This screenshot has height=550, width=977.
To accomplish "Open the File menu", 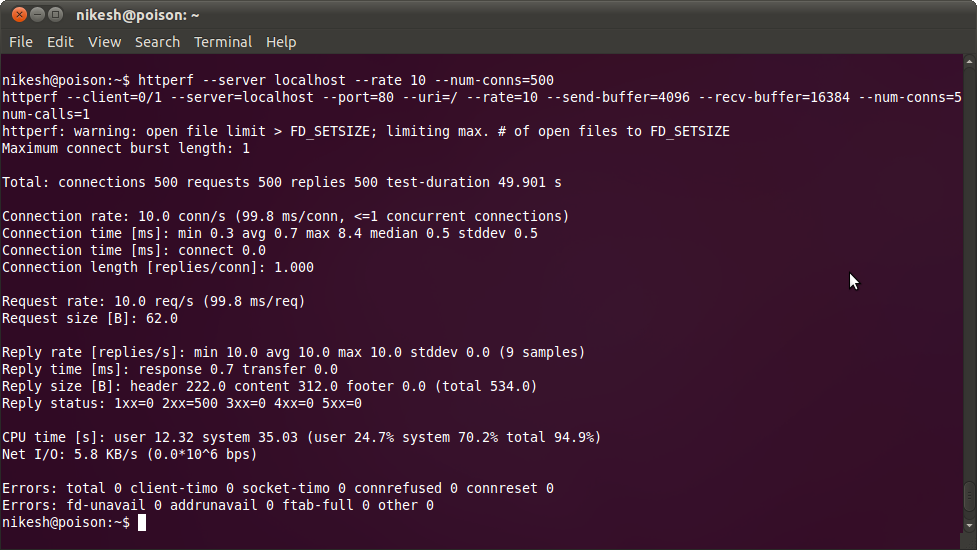I will (21, 42).
